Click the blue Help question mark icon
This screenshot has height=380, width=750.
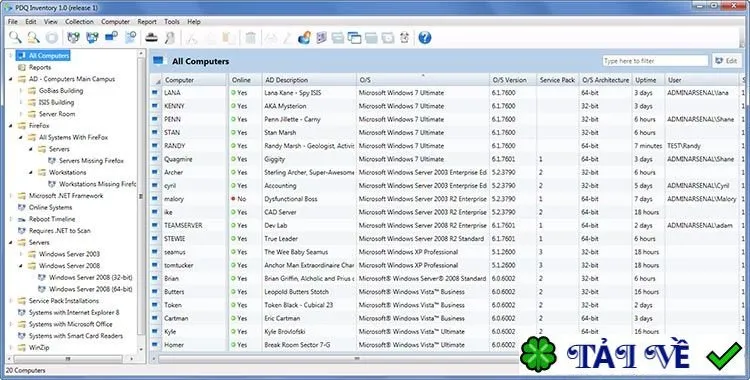click(425, 37)
